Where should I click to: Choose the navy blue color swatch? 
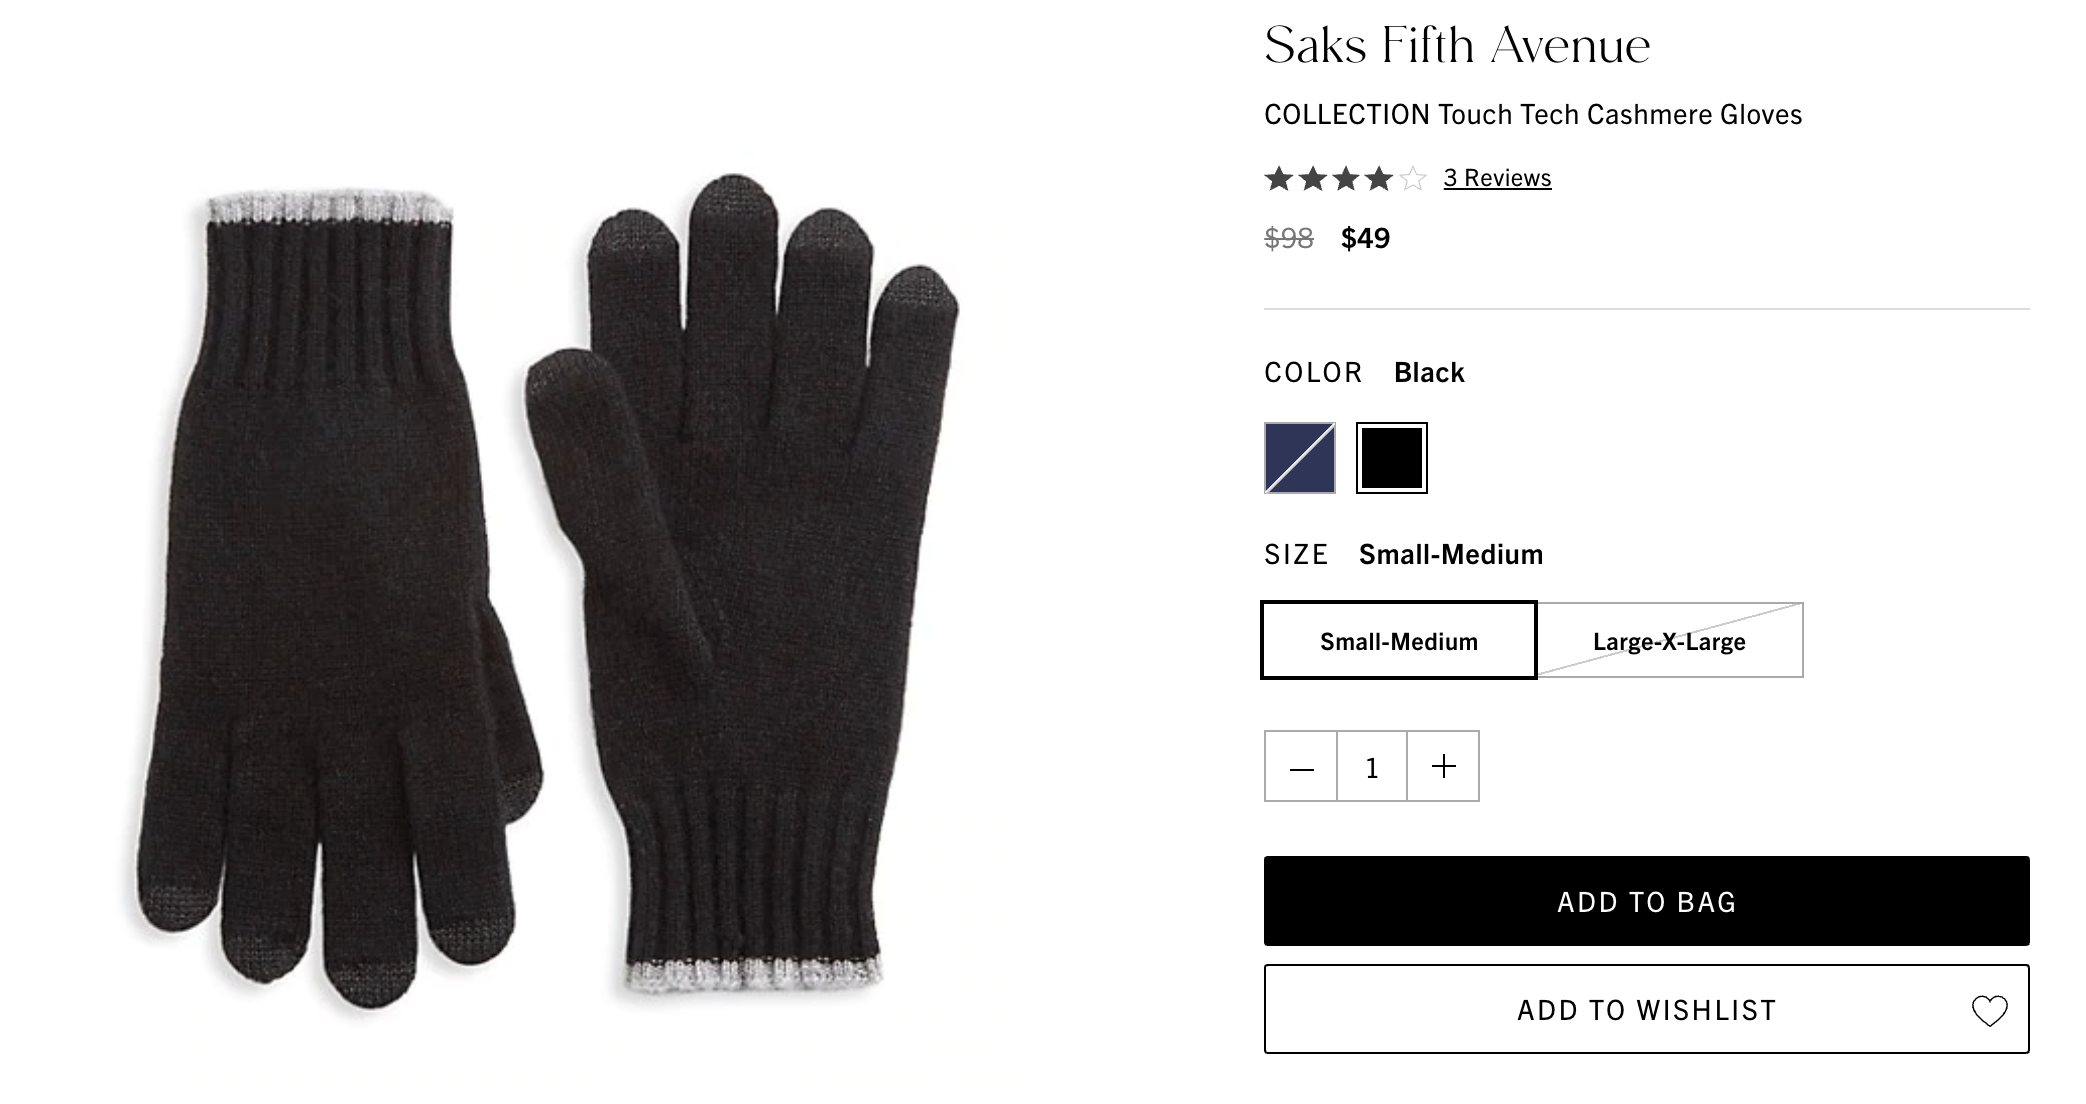1299,458
